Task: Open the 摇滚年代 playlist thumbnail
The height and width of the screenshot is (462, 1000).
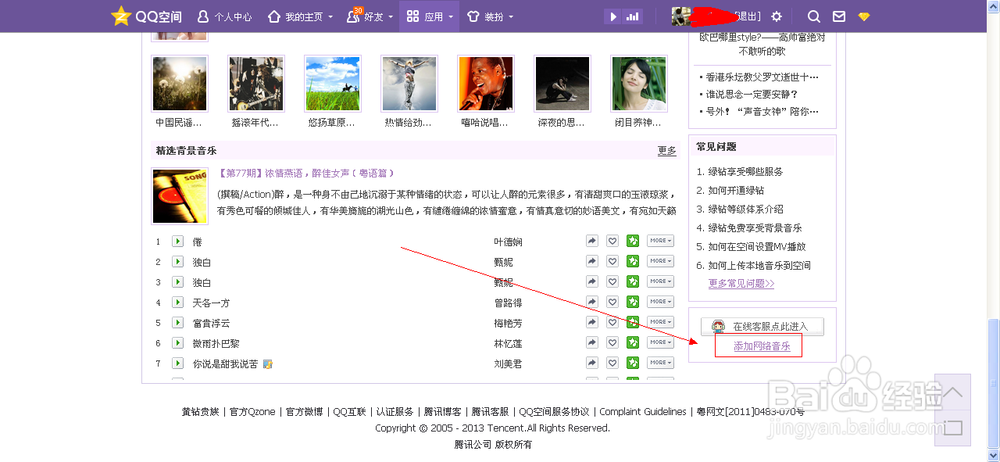Action: click(256, 84)
